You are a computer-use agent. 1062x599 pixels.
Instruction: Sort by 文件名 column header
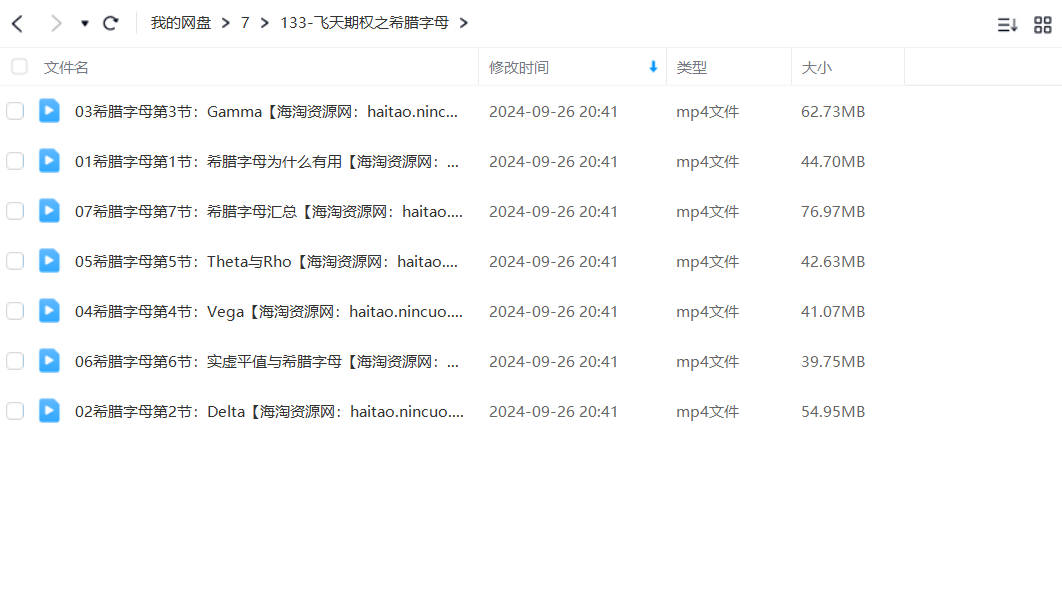tap(66, 68)
